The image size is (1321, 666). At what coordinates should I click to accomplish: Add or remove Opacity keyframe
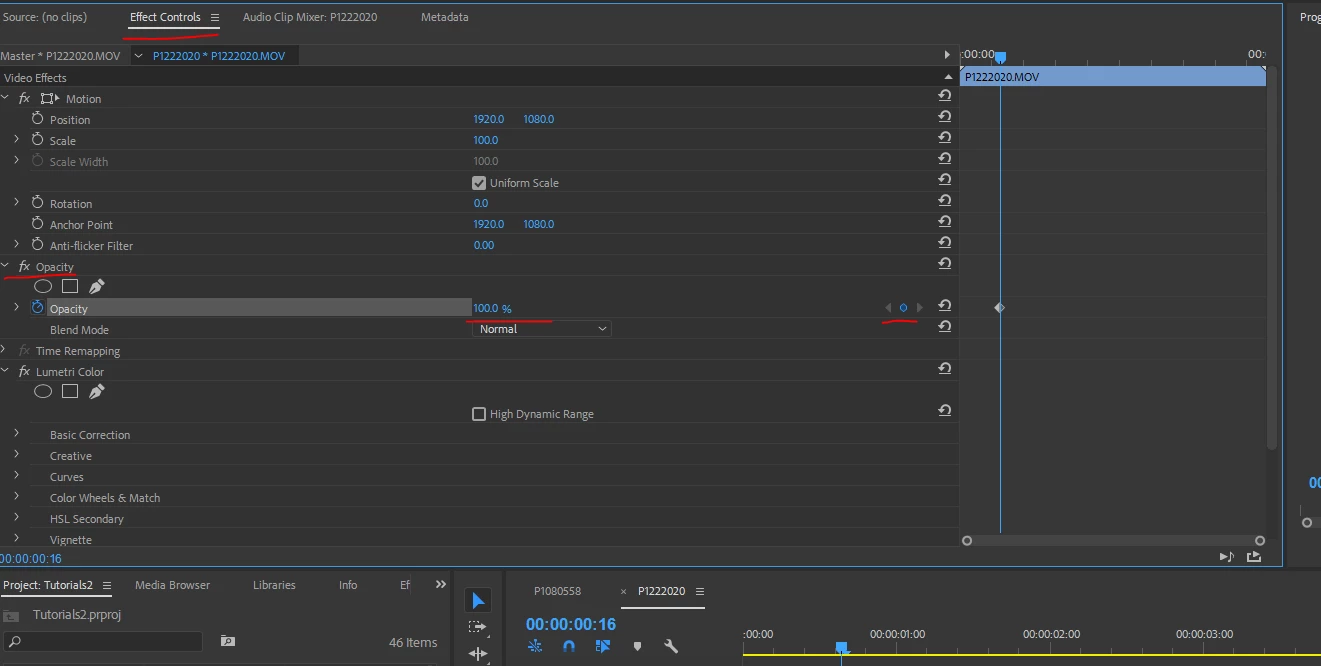click(x=903, y=308)
